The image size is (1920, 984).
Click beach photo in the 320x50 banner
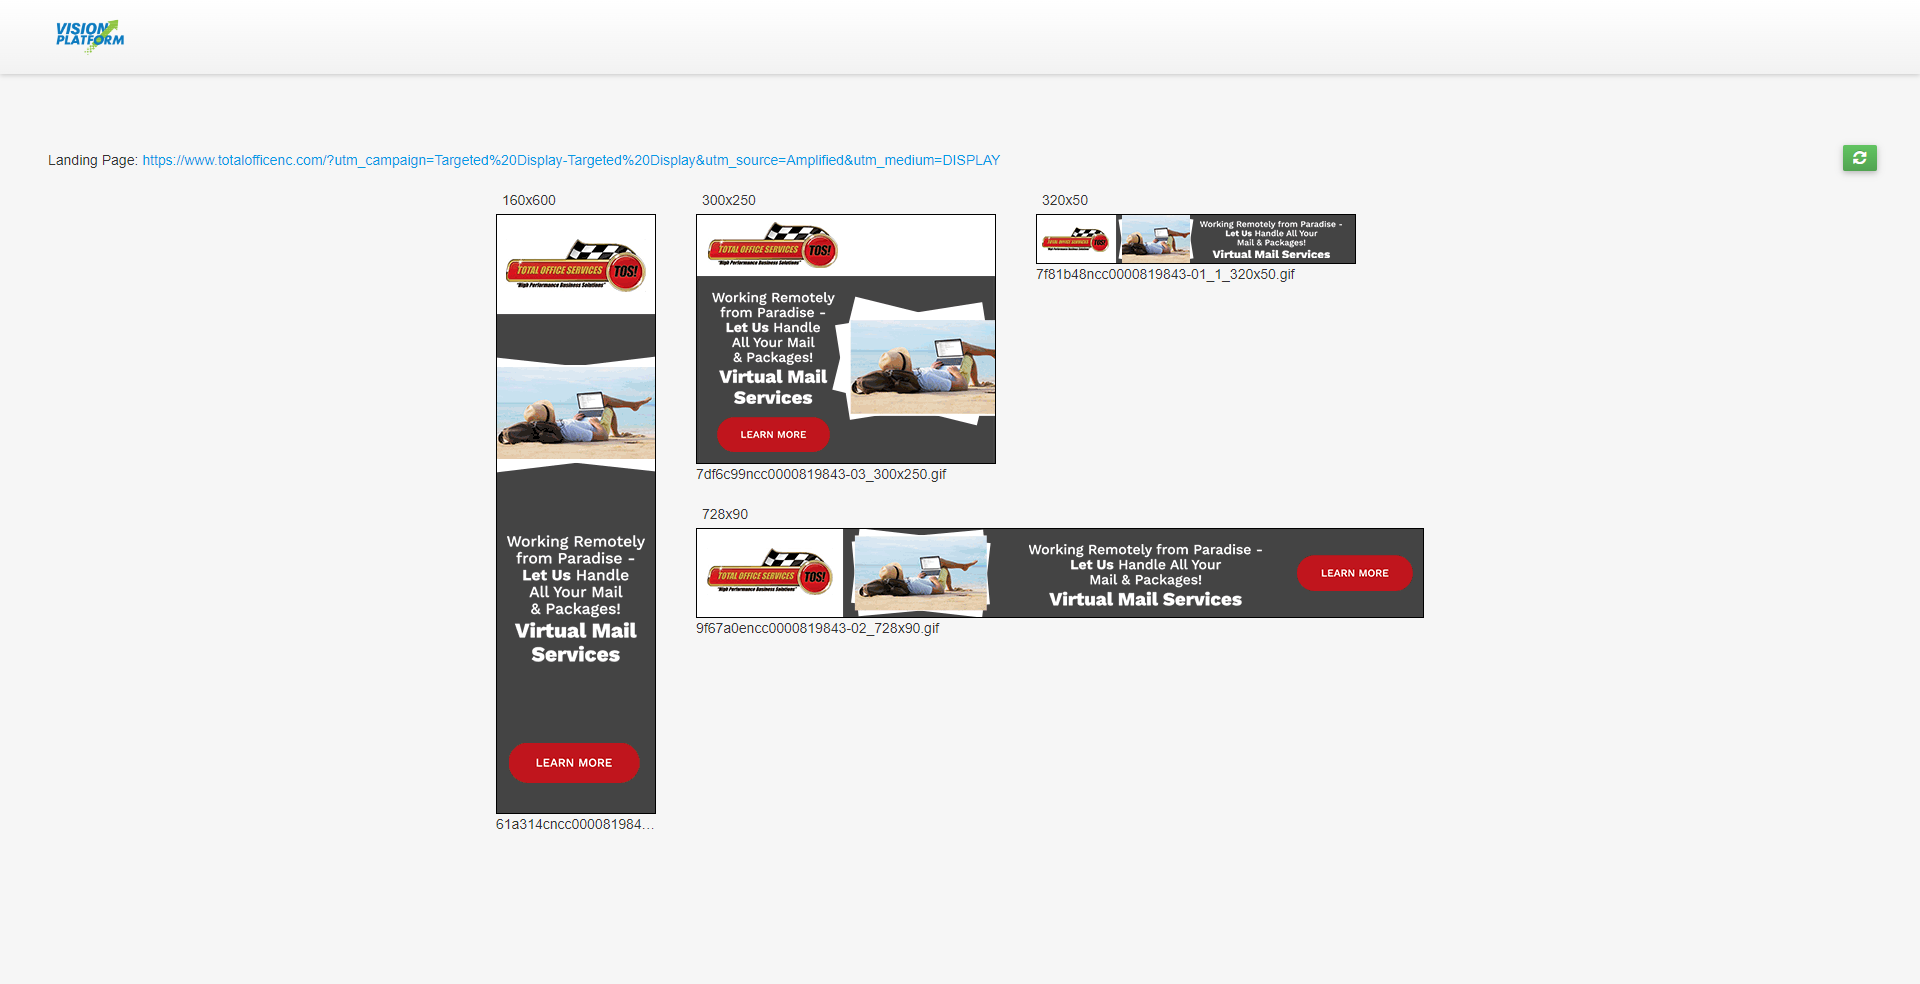[x=1155, y=240]
